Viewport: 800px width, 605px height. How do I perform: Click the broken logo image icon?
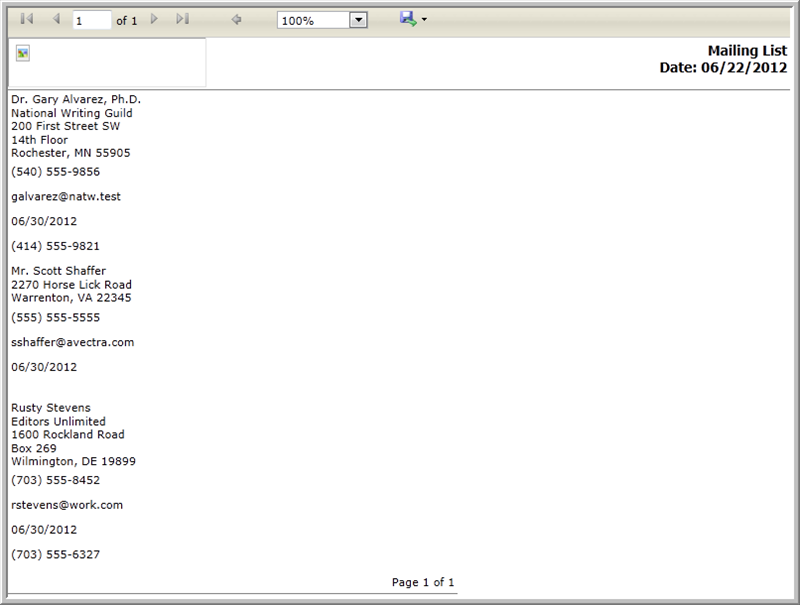(23, 53)
